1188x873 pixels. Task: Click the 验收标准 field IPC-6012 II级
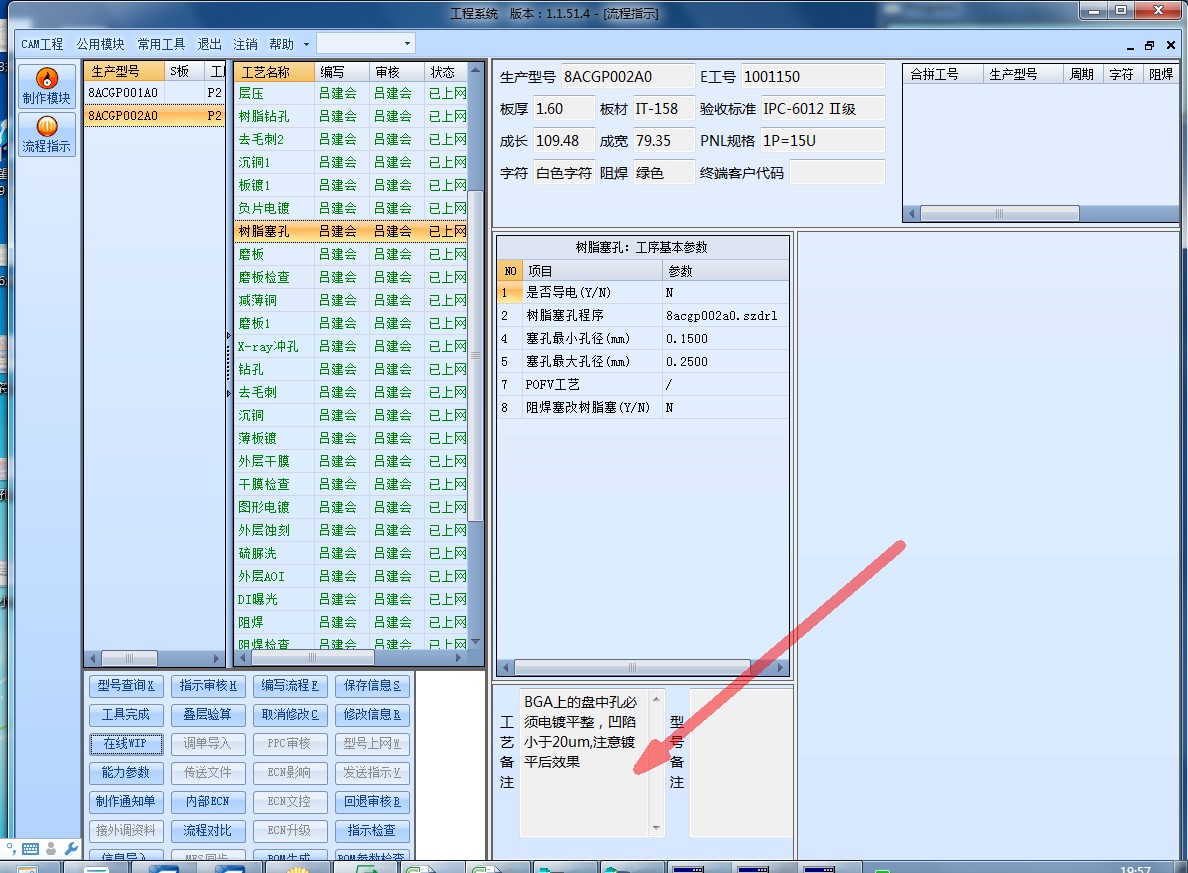coord(823,108)
